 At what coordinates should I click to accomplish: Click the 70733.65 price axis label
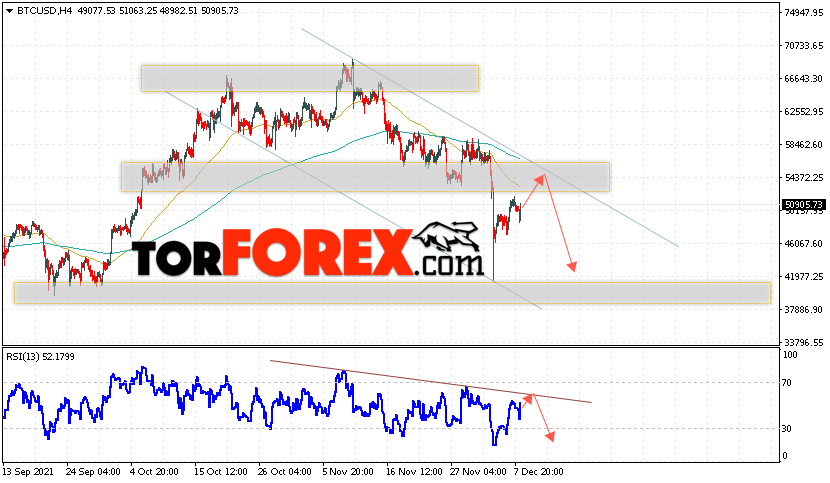(804, 46)
